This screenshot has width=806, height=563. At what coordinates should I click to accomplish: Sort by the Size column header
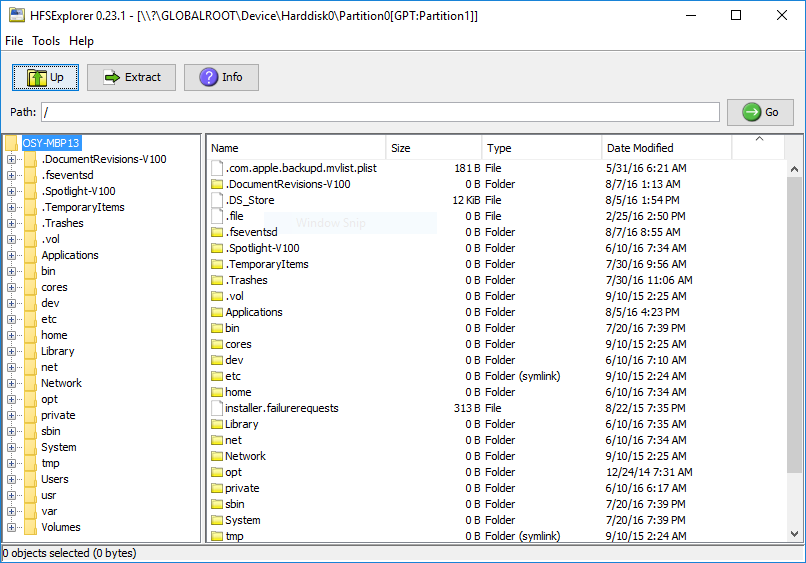pos(434,148)
